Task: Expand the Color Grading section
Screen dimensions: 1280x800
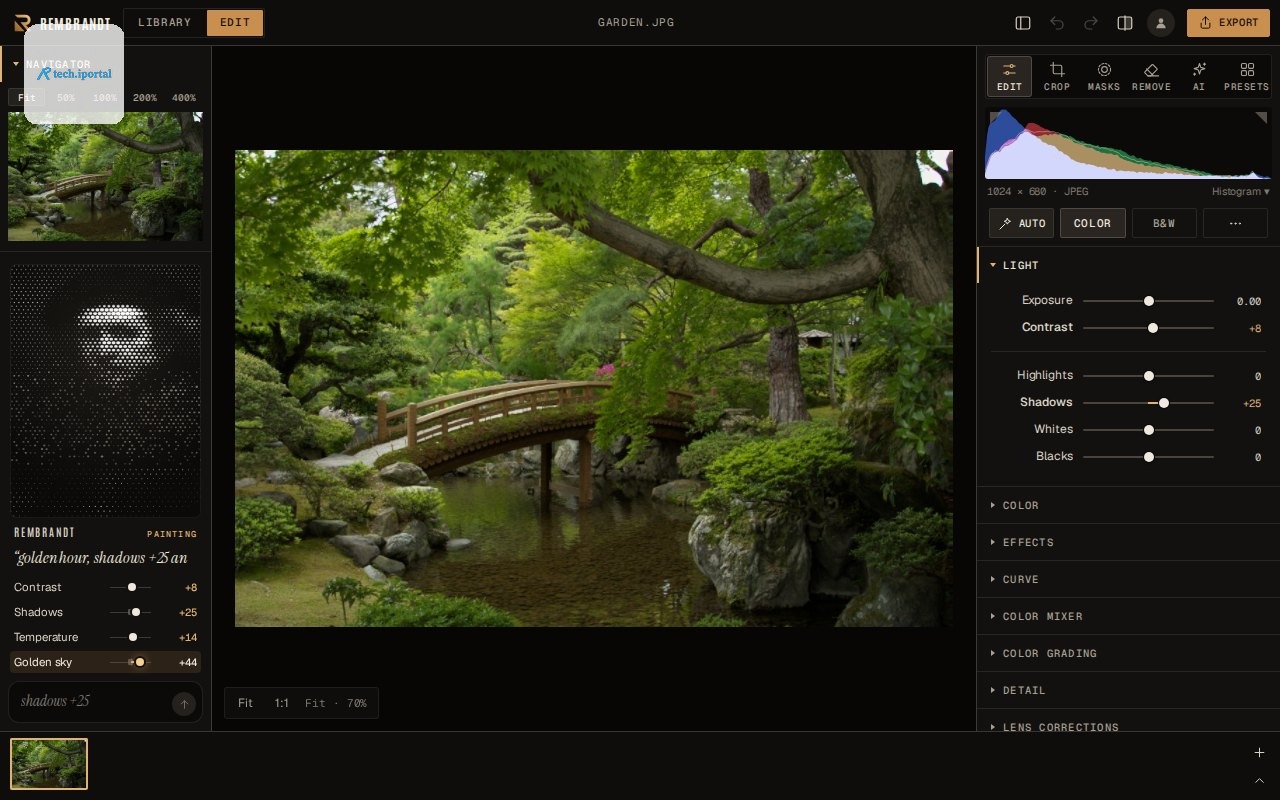Action: pyautogui.click(x=1128, y=653)
